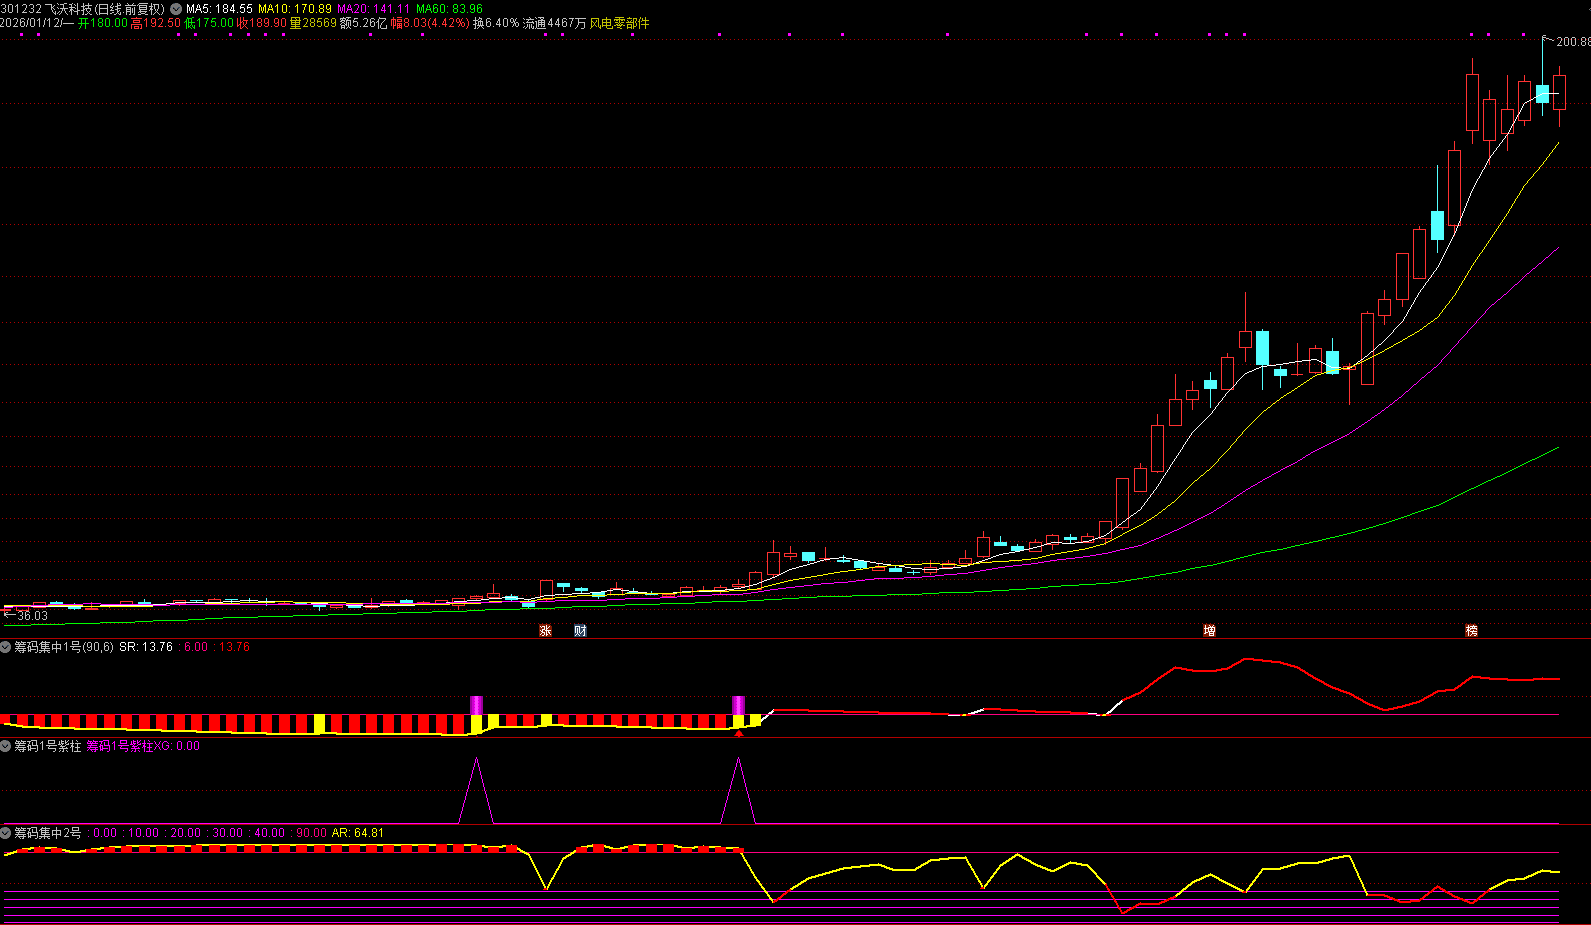Image resolution: width=1591 pixels, height=925 pixels.
Task: Select the MA60 moving average label
Action: [449, 9]
